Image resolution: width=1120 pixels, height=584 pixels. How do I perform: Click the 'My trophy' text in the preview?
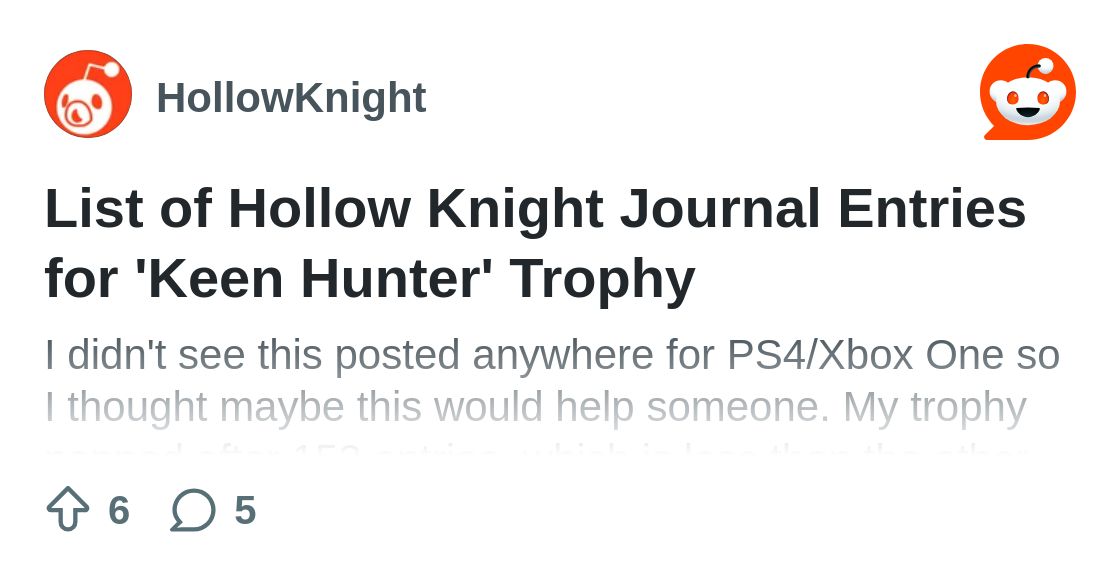(x=934, y=407)
